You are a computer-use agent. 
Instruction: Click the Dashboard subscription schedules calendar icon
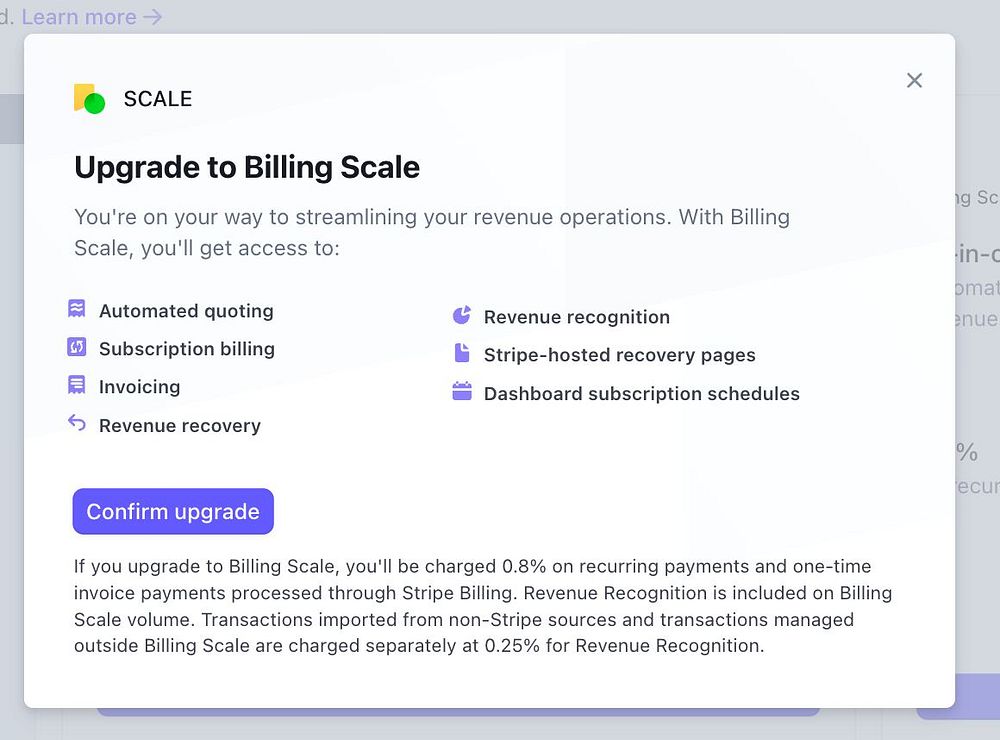point(461,391)
